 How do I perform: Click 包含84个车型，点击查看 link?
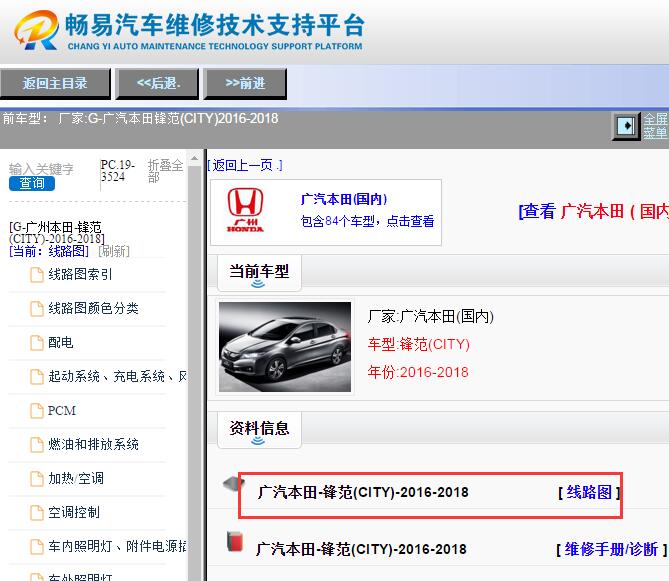367,221
